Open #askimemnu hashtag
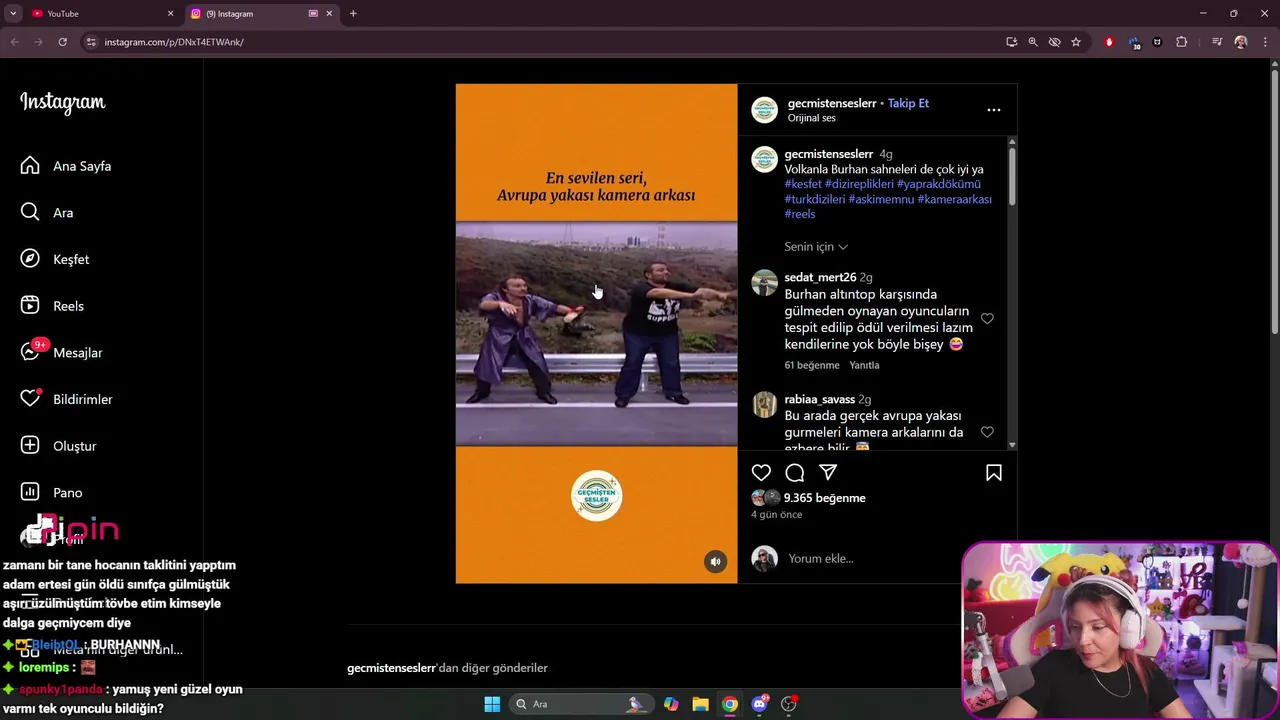 881,199
